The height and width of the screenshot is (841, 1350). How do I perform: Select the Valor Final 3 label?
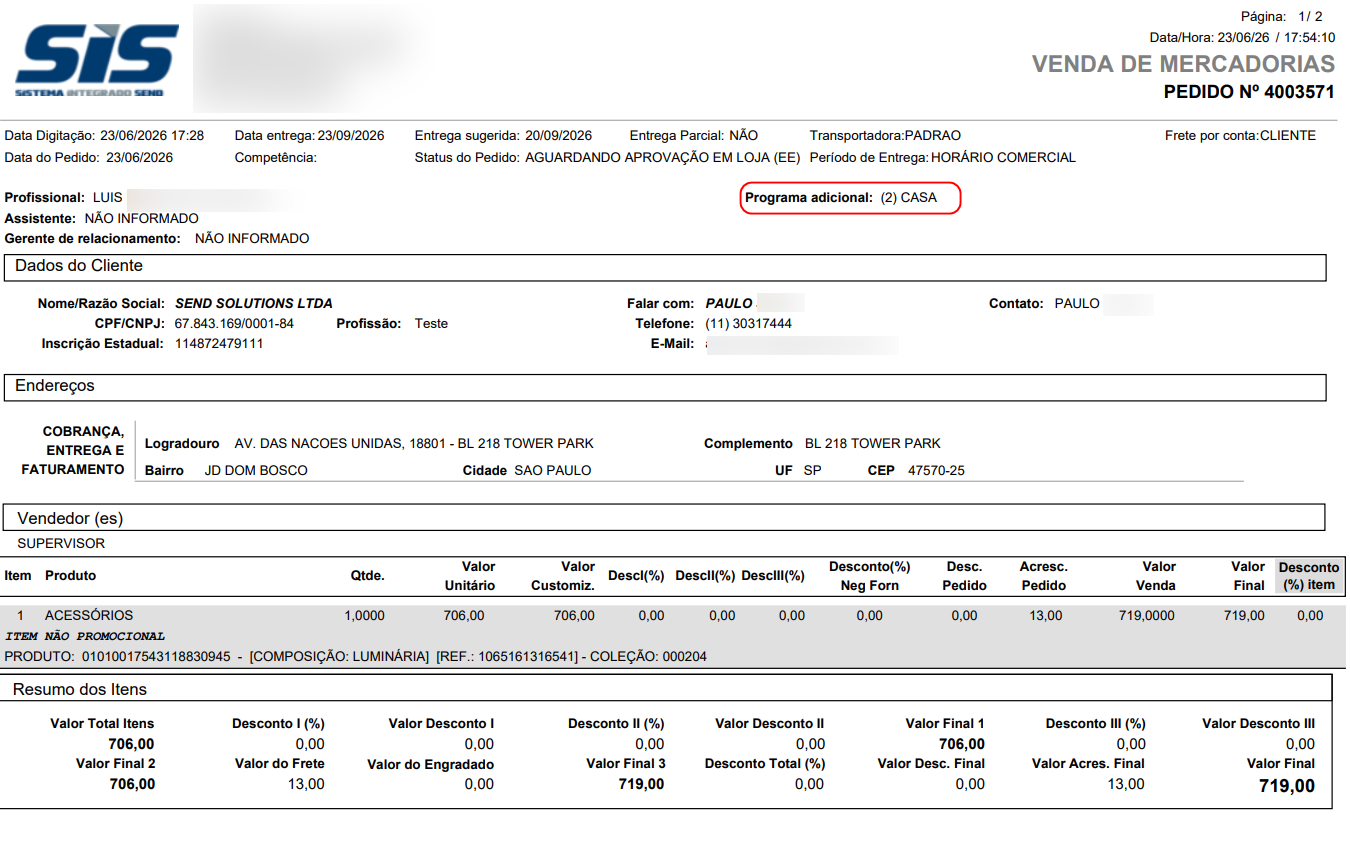(626, 763)
